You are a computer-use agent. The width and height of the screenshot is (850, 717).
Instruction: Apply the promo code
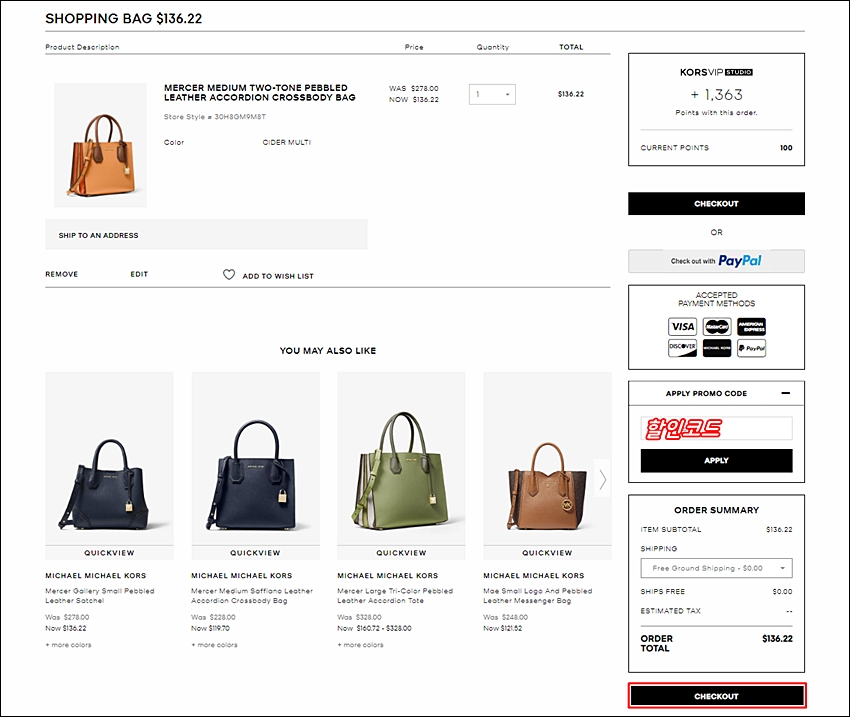point(716,461)
